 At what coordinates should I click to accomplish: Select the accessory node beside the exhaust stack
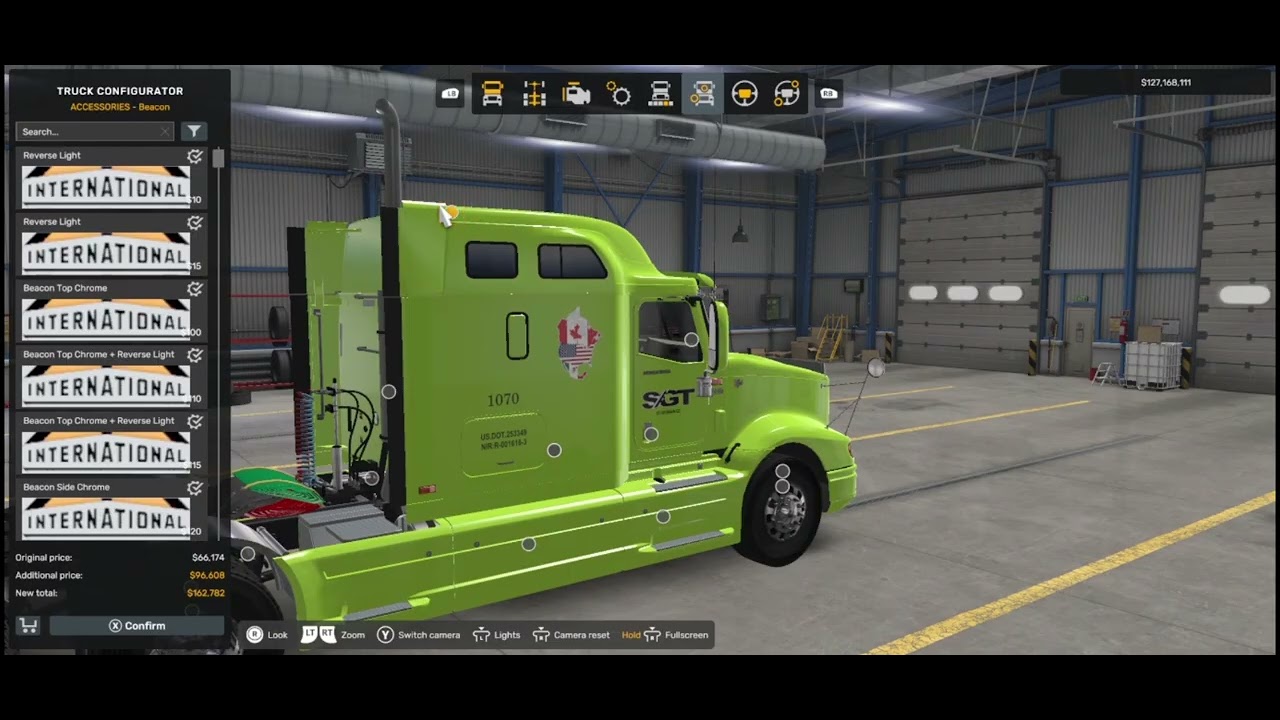click(x=389, y=392)
